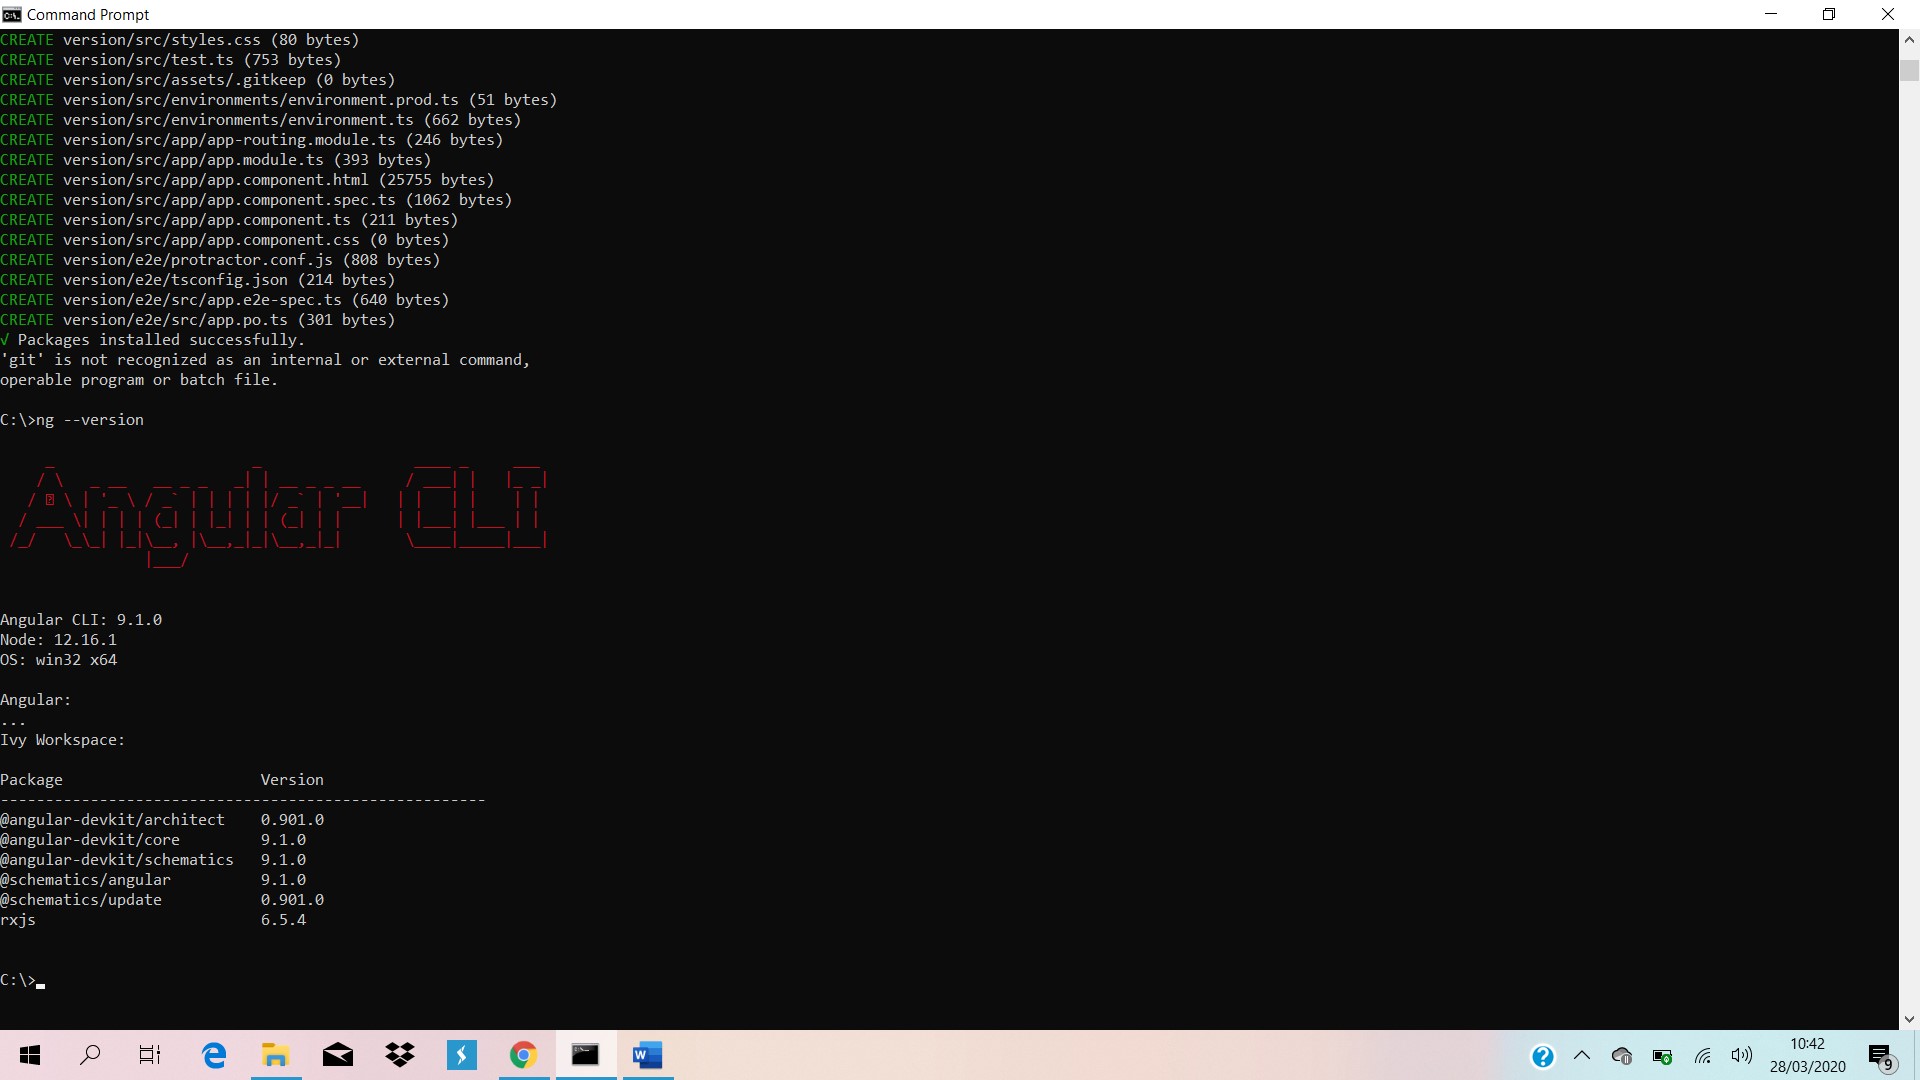Click 'Packages installed successfully.' text
This screenshot has height=1080, width=1920.
click(x=160, y=340)
